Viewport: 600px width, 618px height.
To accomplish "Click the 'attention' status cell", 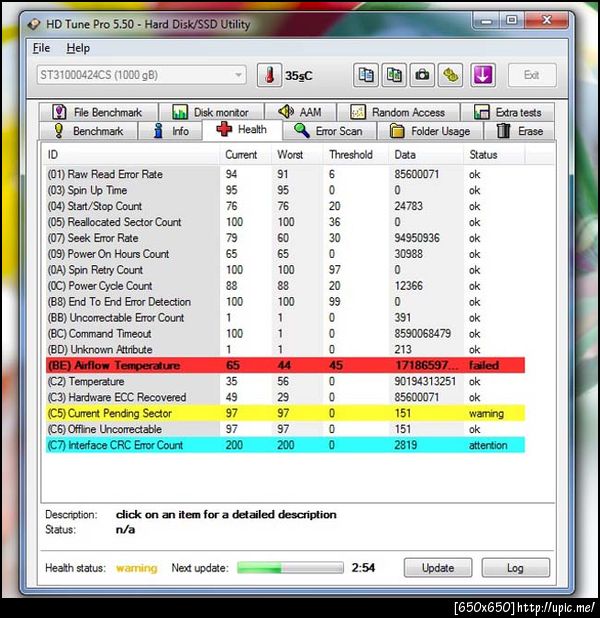I will pos(488,445).
